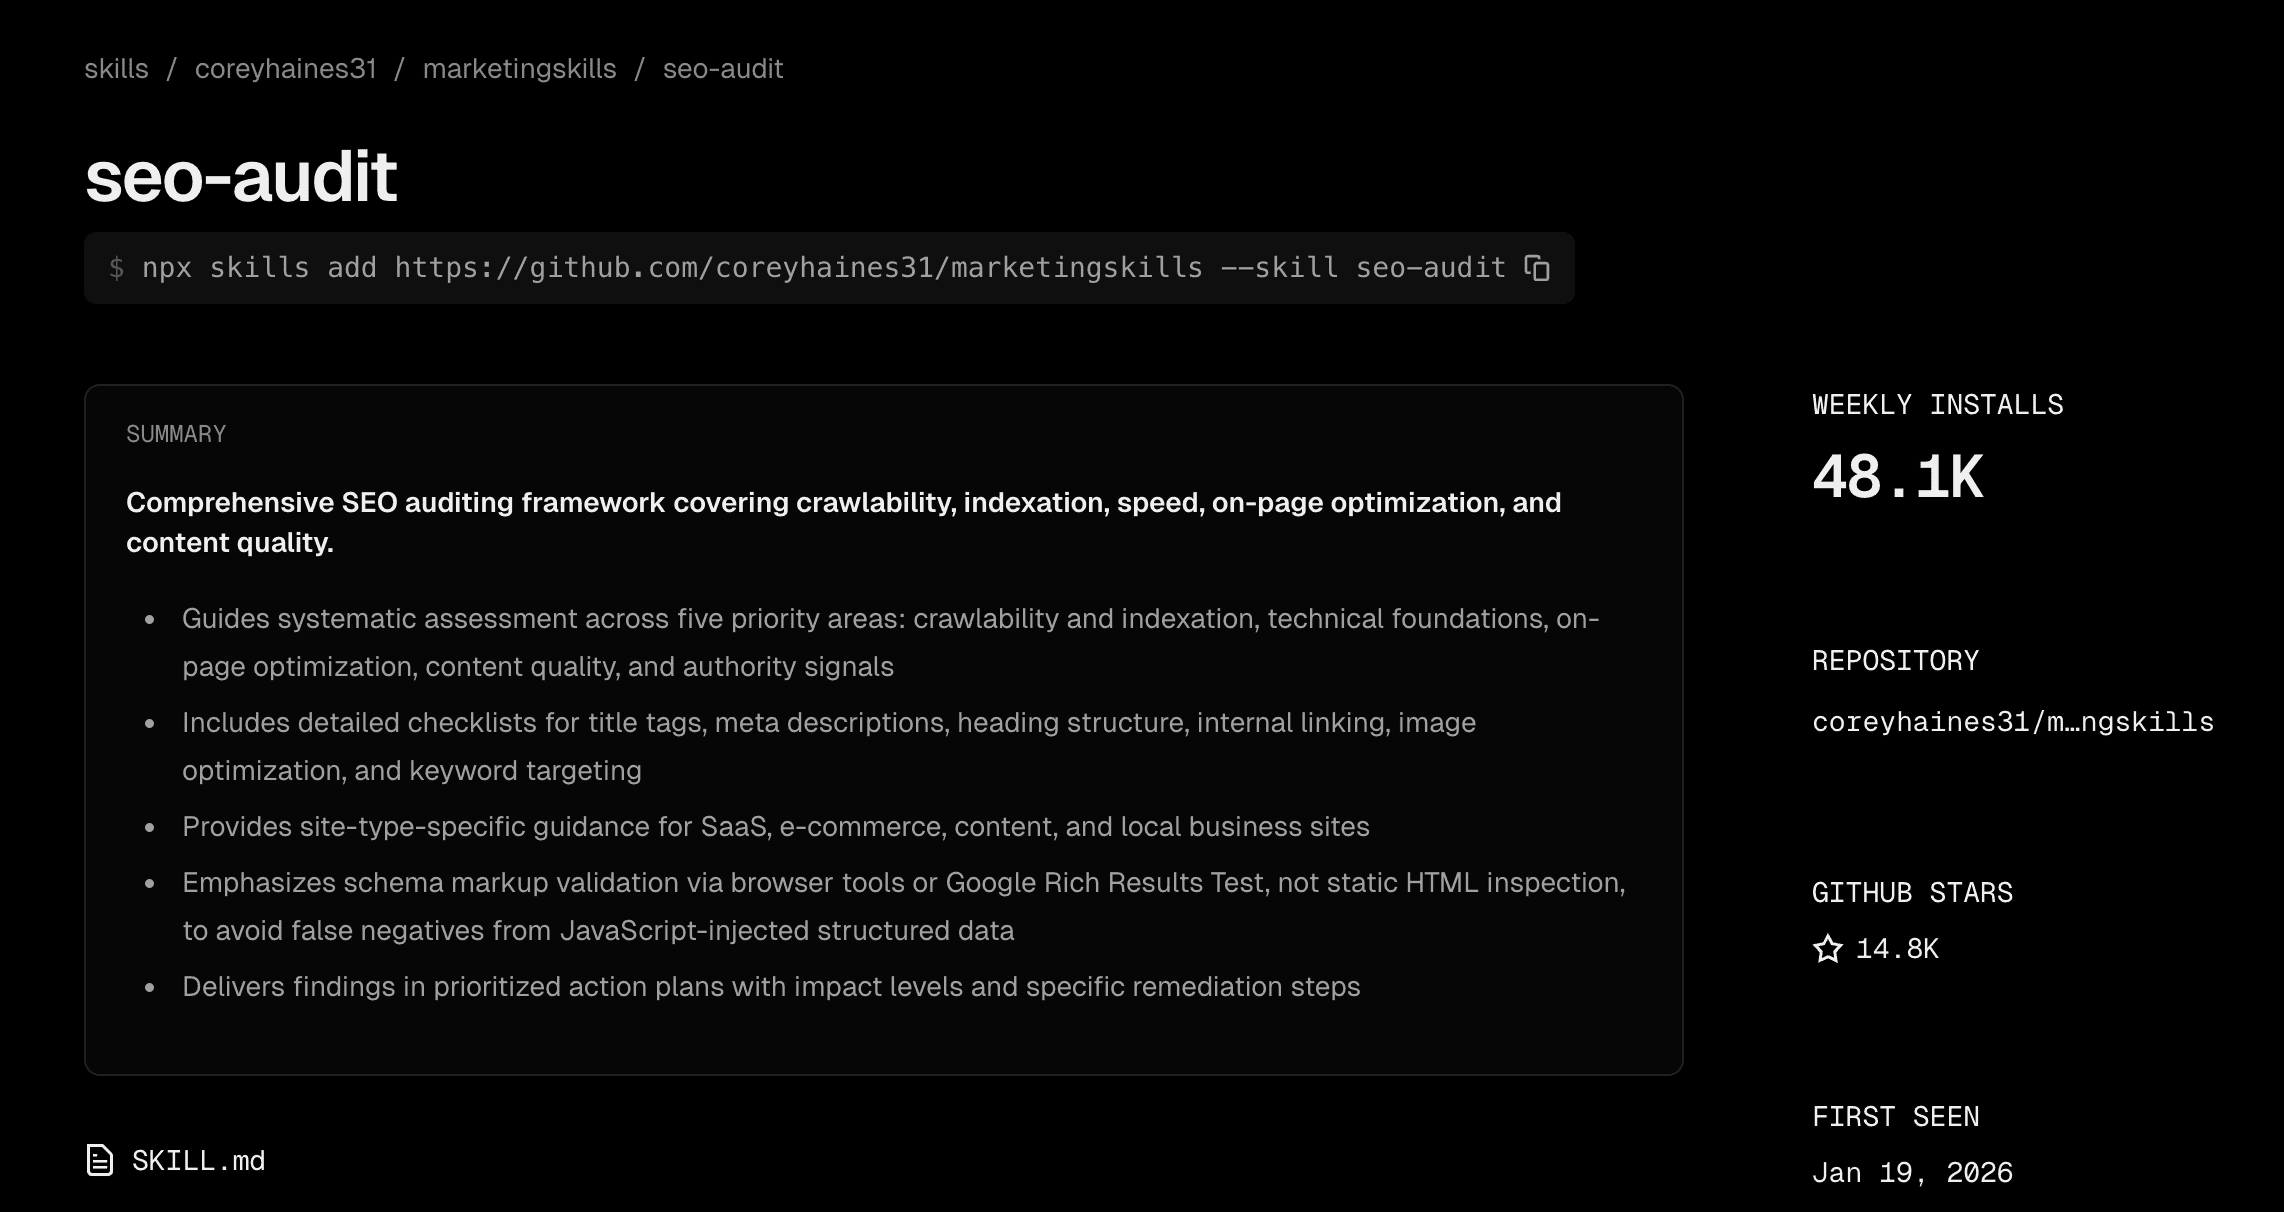Image resolution: width=2284 pixels, height=1212 pixels.
Task: Click the SKILL.md document icon
Action: (x=100, y=1160)
